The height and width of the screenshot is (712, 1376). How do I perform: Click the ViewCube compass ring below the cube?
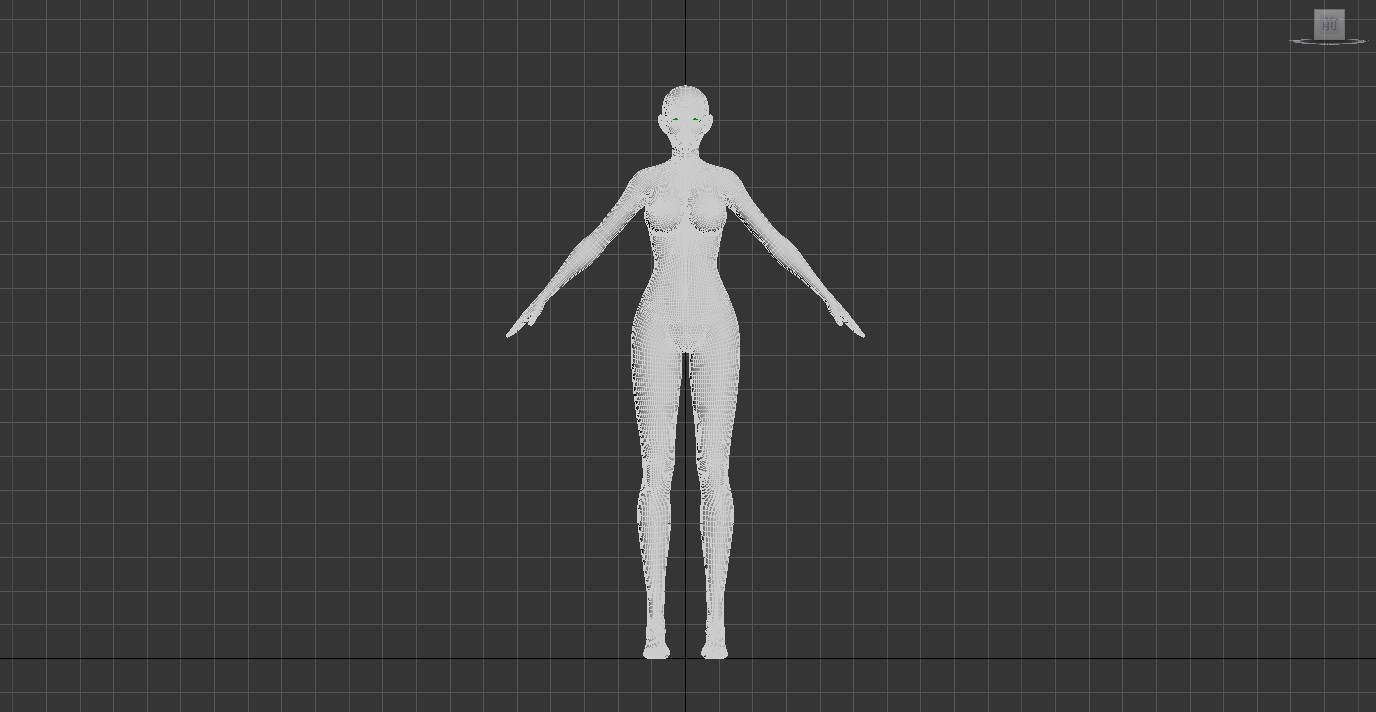1328,42
